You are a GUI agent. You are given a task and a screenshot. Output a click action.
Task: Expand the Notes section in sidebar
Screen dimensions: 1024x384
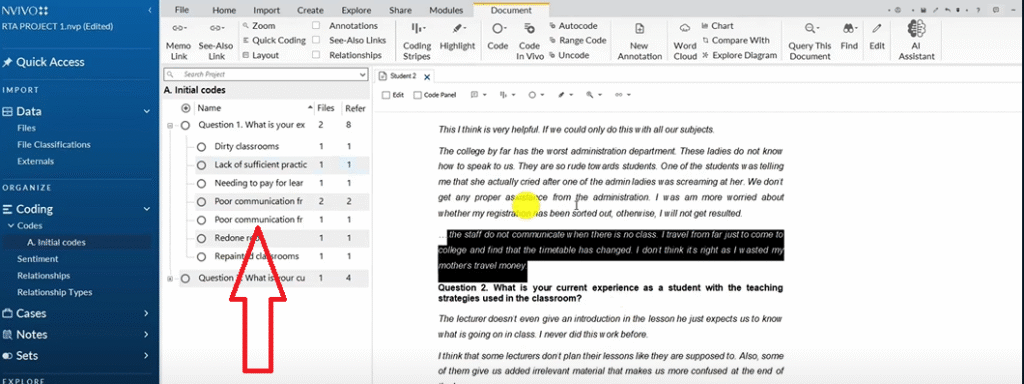point(146,335)
